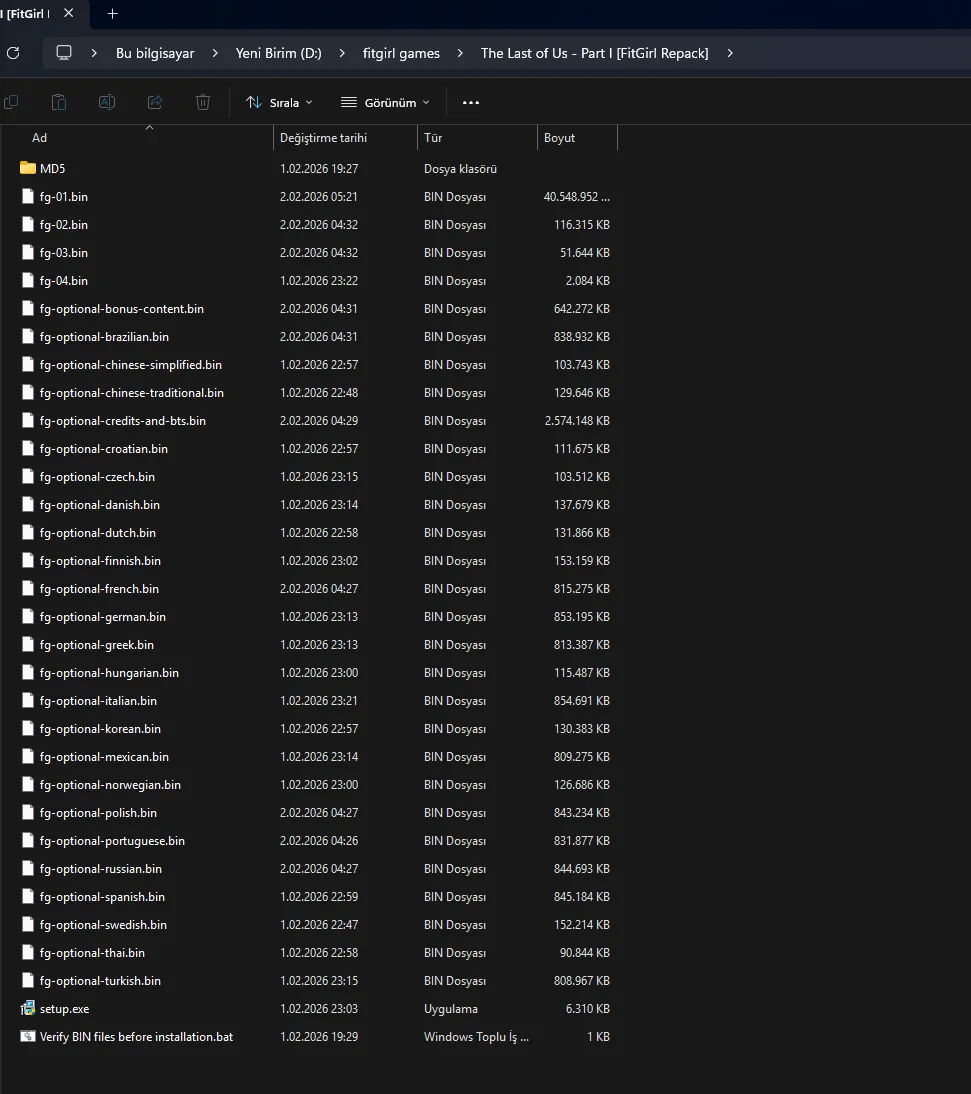This screenshot has width=971, height=1094.
Task: Select file fg-02.bin
Action: 63,225
